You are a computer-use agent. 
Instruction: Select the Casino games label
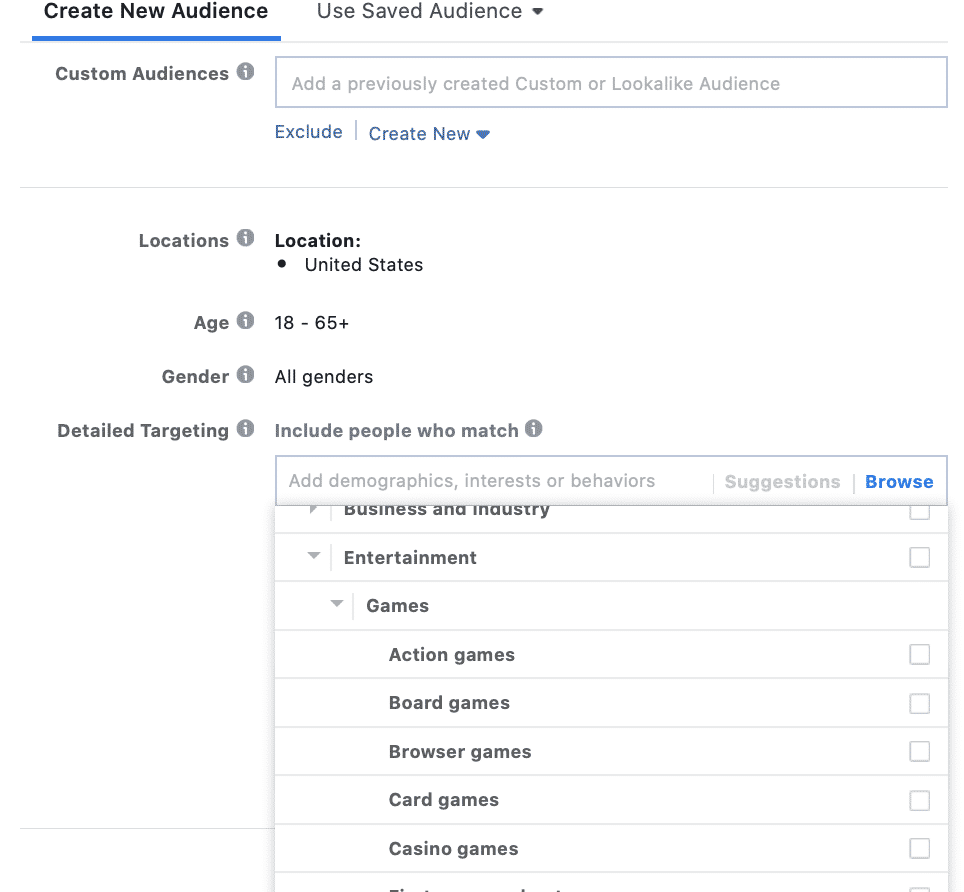454,849
